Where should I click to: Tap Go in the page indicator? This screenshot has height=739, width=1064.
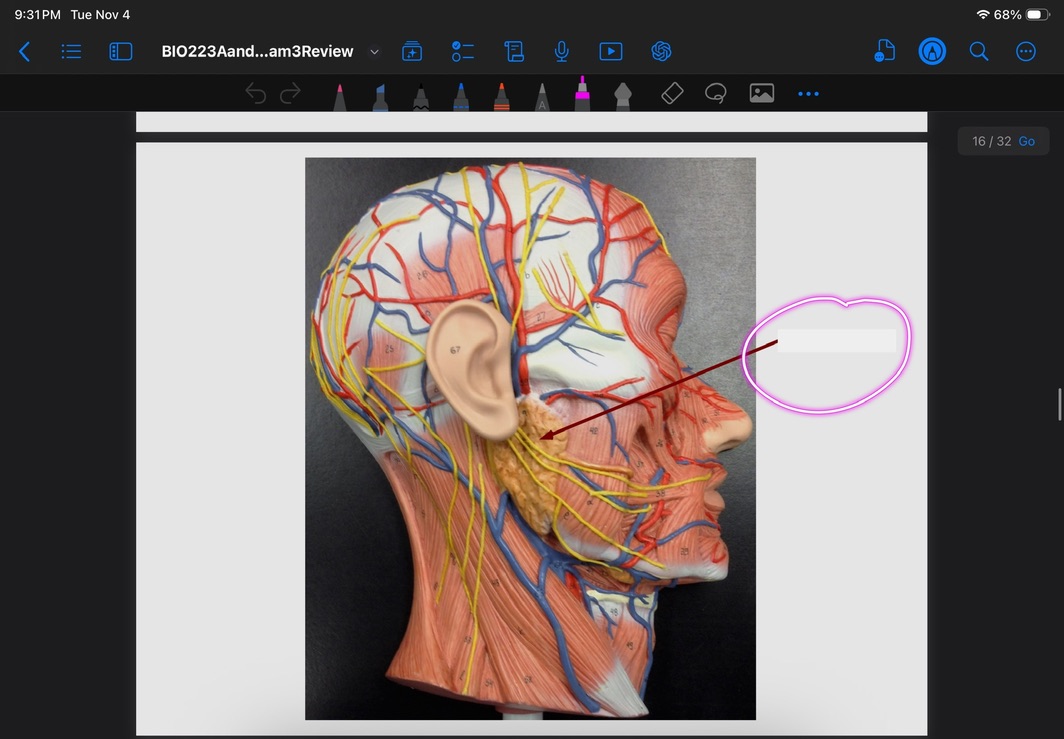(x=1027, y=142)
